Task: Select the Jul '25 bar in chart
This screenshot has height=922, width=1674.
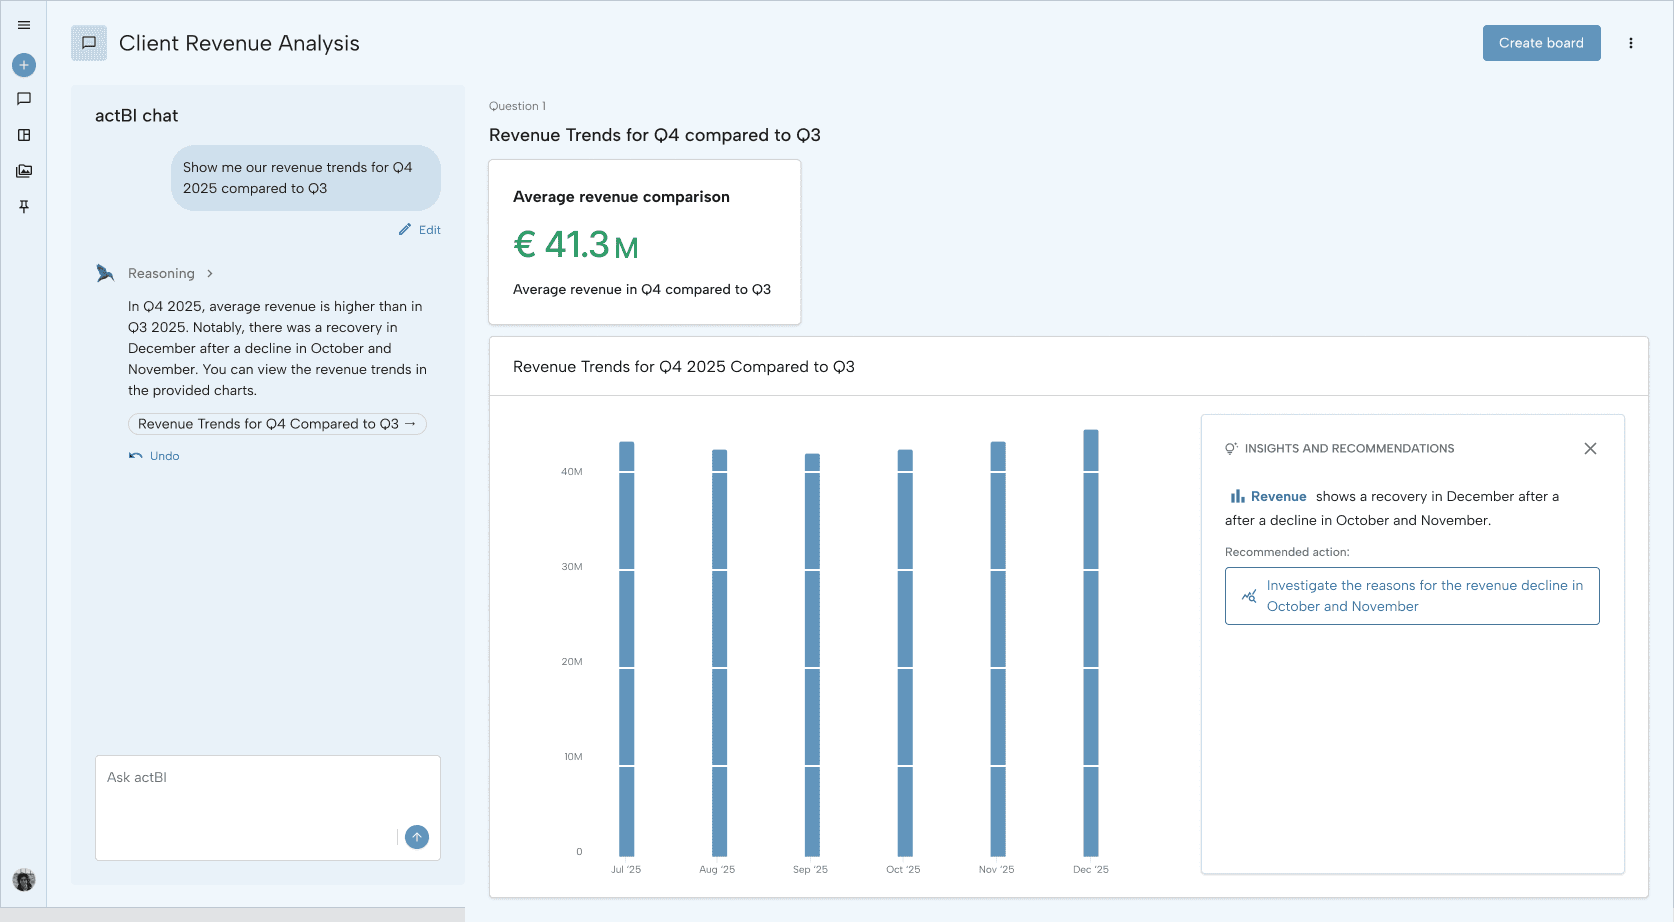Action: click(x=627, y=649)
